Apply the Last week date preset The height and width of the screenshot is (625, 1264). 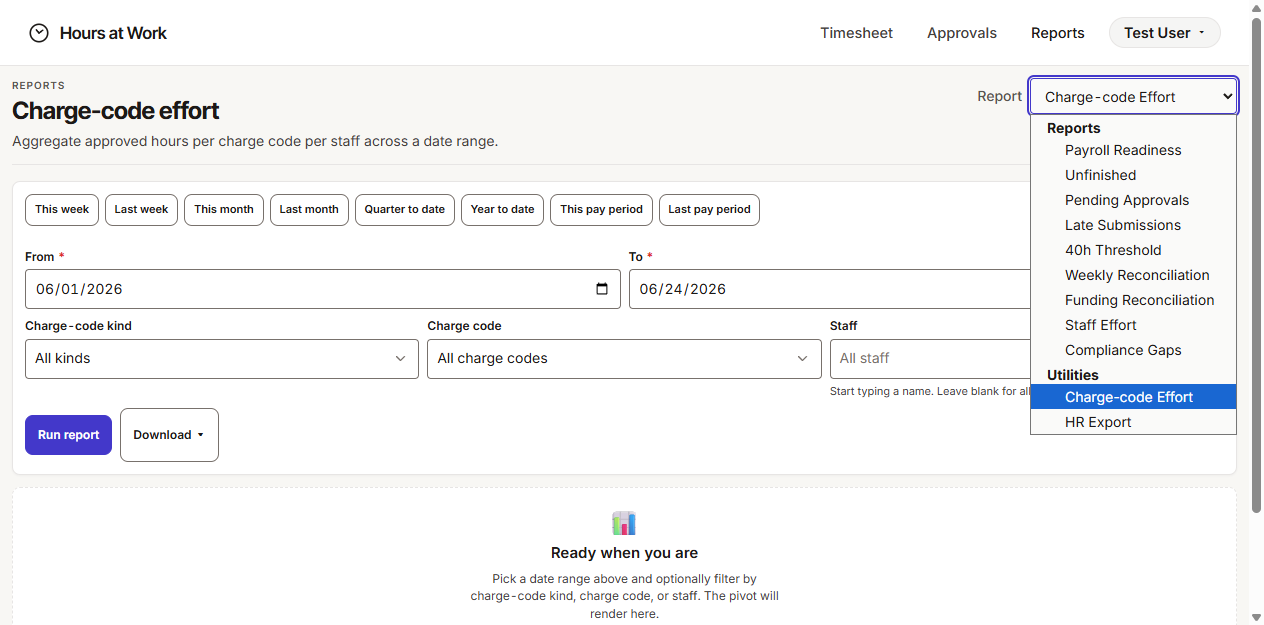click(141, 210)
